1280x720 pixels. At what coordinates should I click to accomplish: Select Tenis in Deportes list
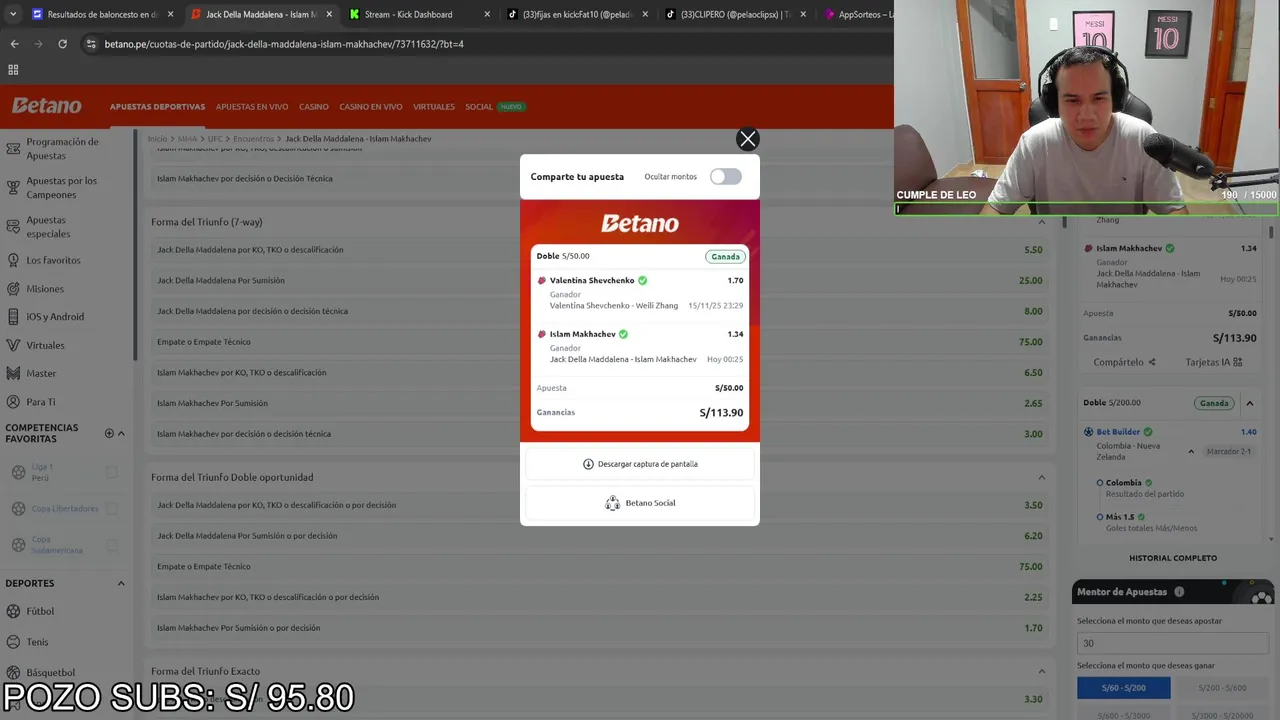click(37, 642)
